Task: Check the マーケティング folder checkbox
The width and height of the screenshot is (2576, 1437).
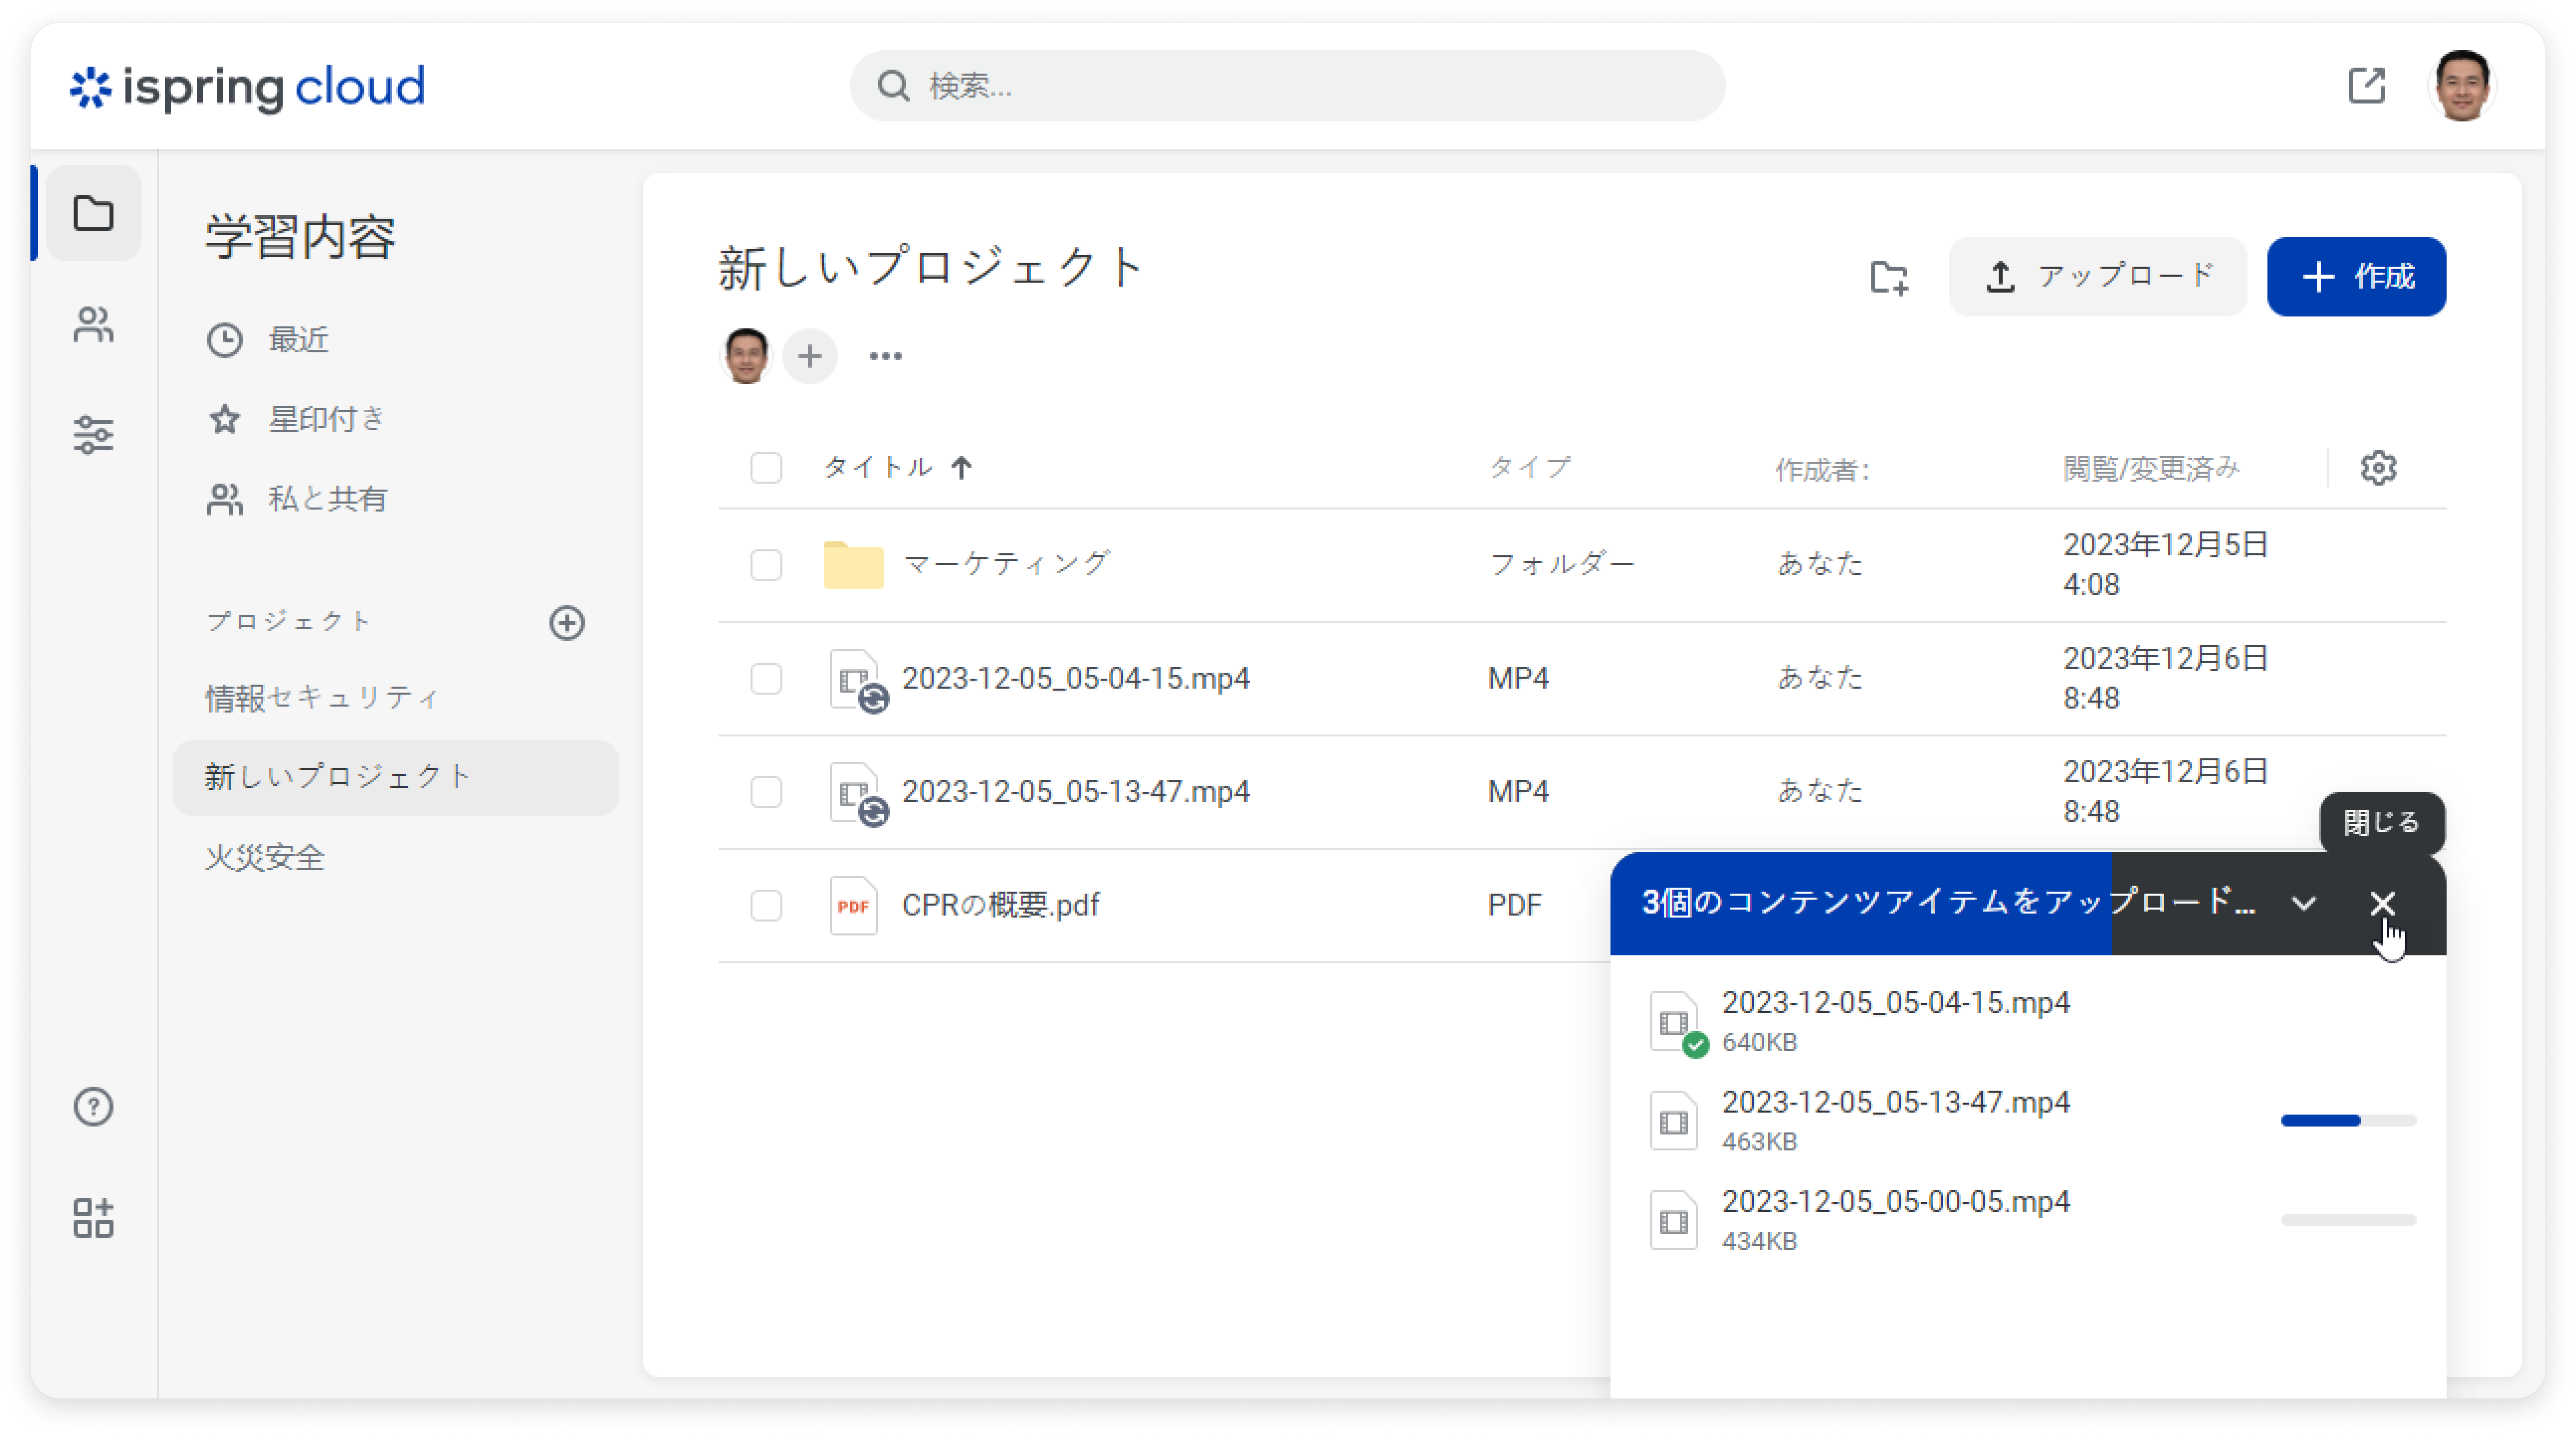Action: 766,565
